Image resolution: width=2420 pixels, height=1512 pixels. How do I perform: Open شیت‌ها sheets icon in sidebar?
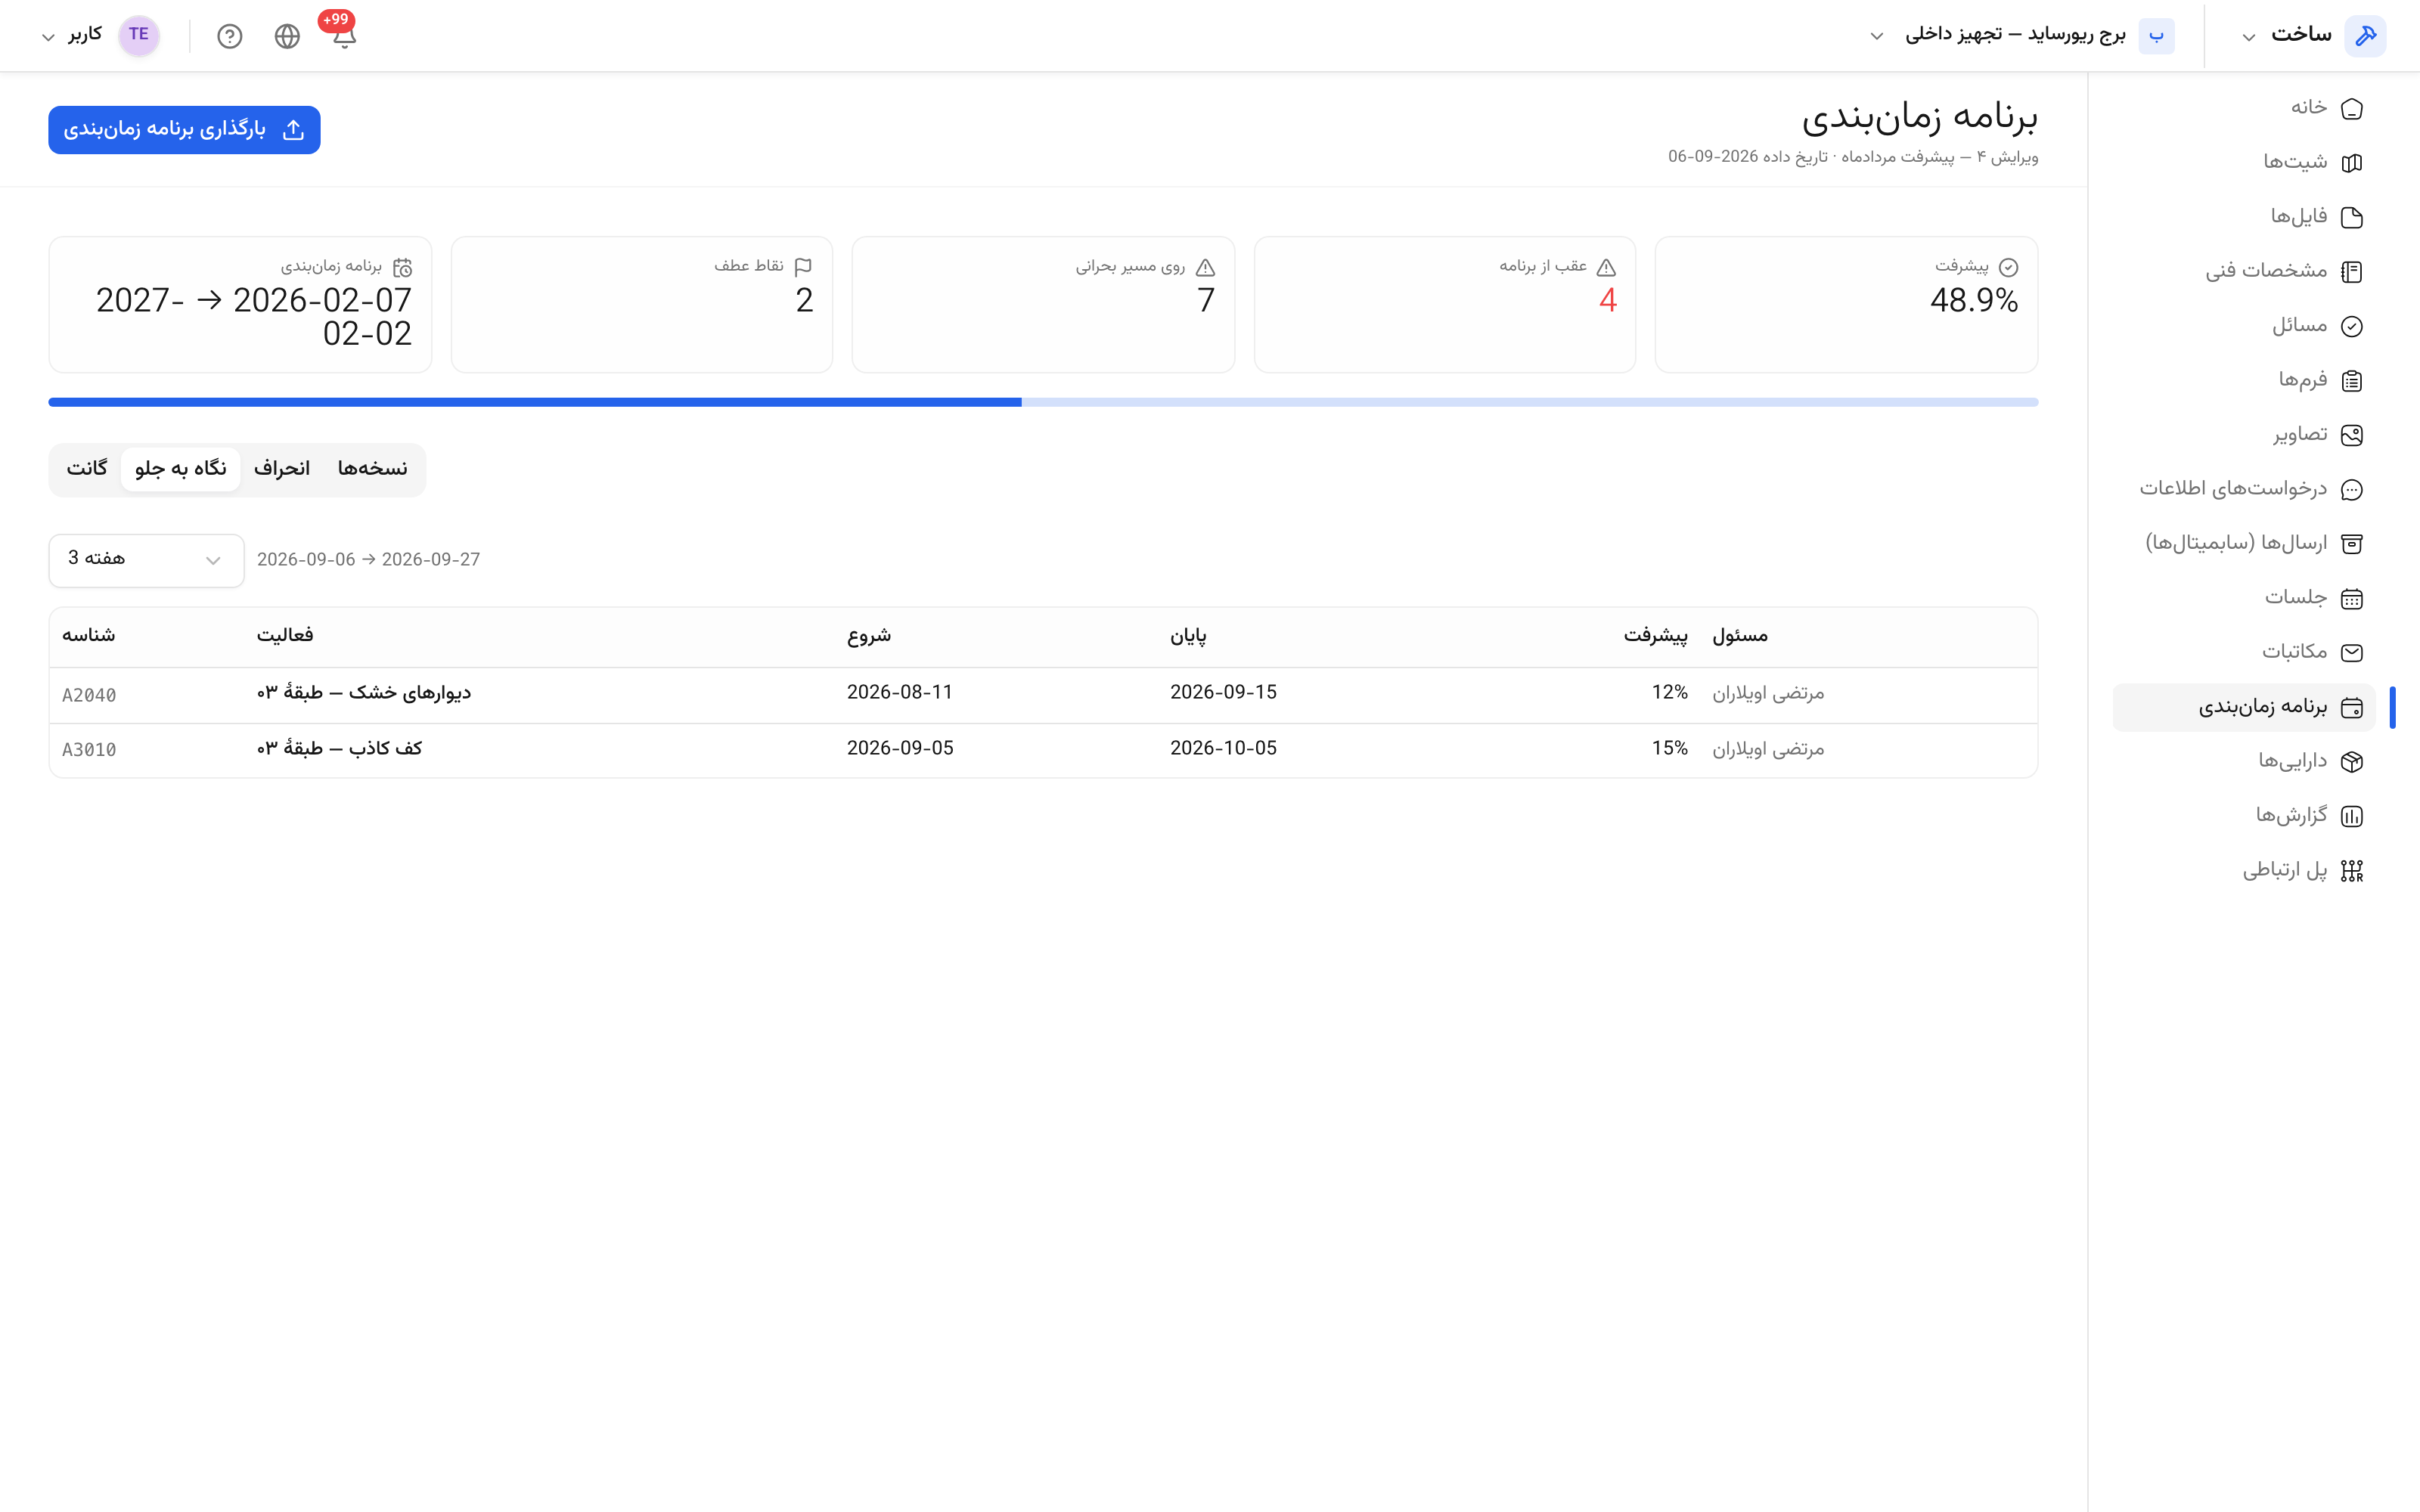point(2352,163)
